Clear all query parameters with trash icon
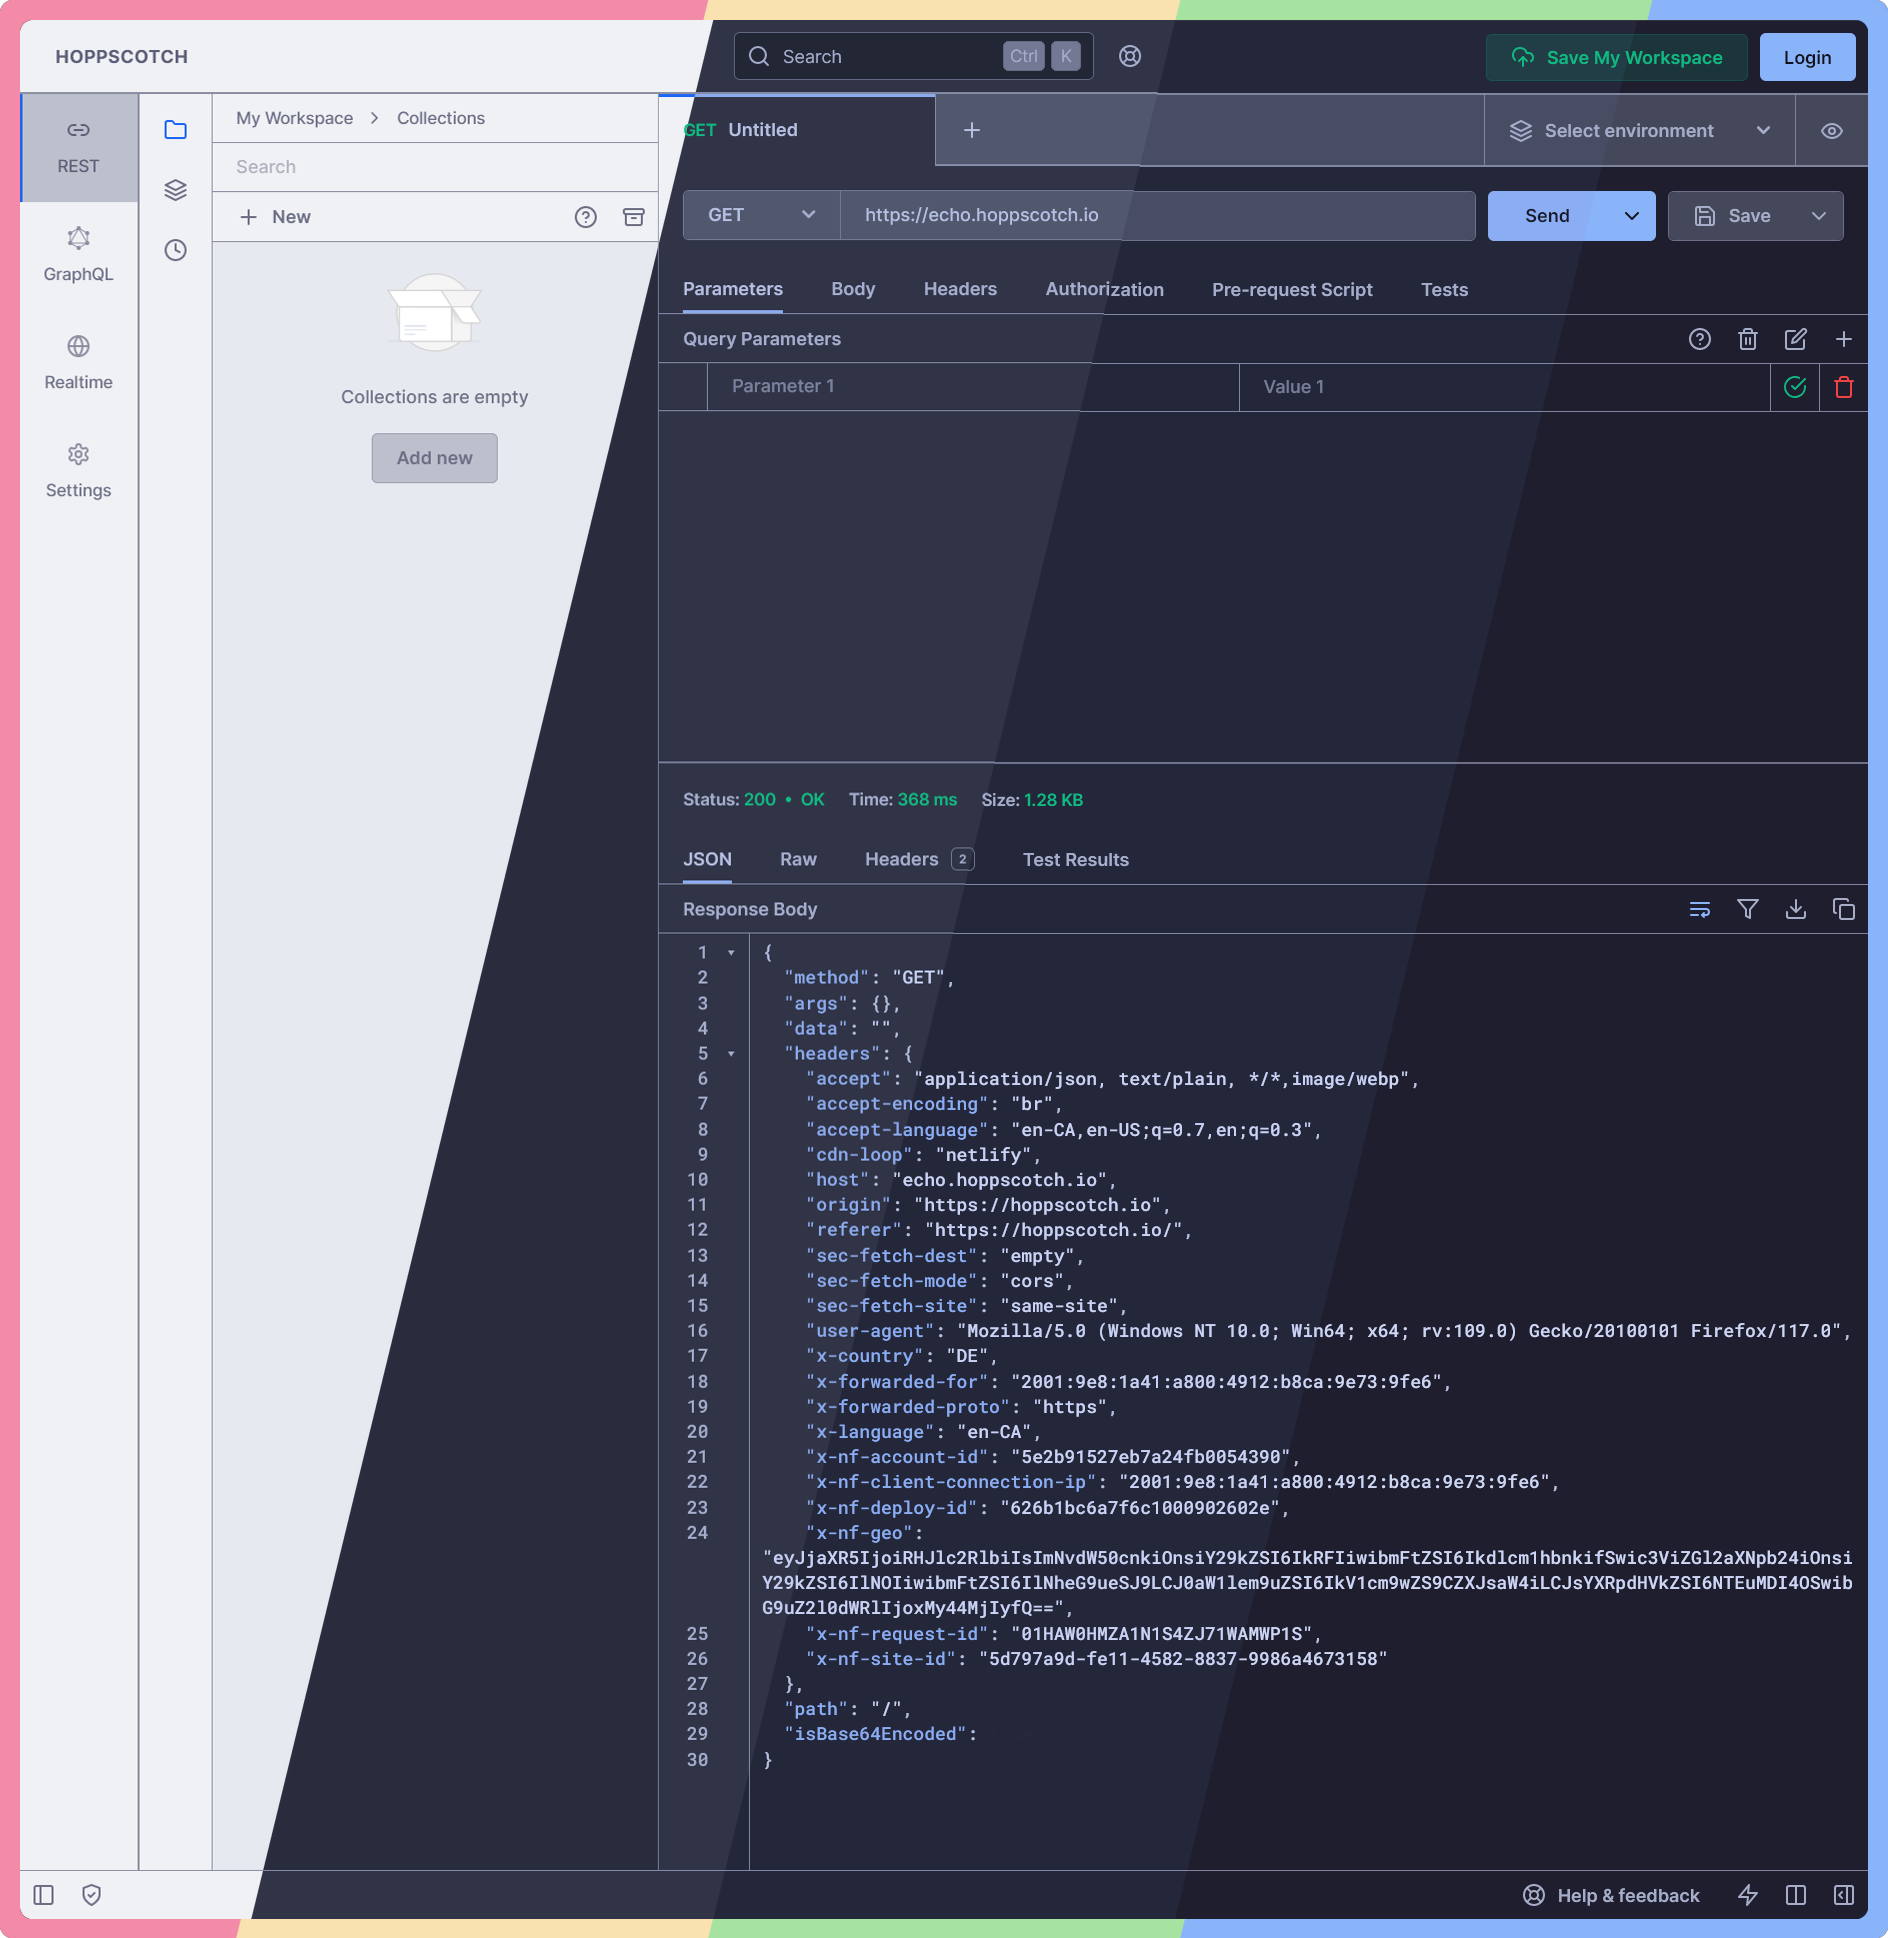 click(1748, 339)
